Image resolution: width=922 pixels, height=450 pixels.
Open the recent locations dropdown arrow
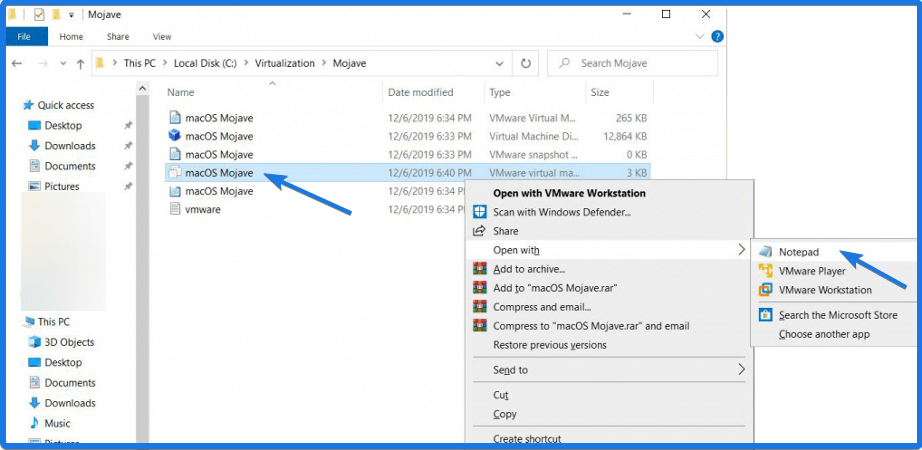[63, 64]
